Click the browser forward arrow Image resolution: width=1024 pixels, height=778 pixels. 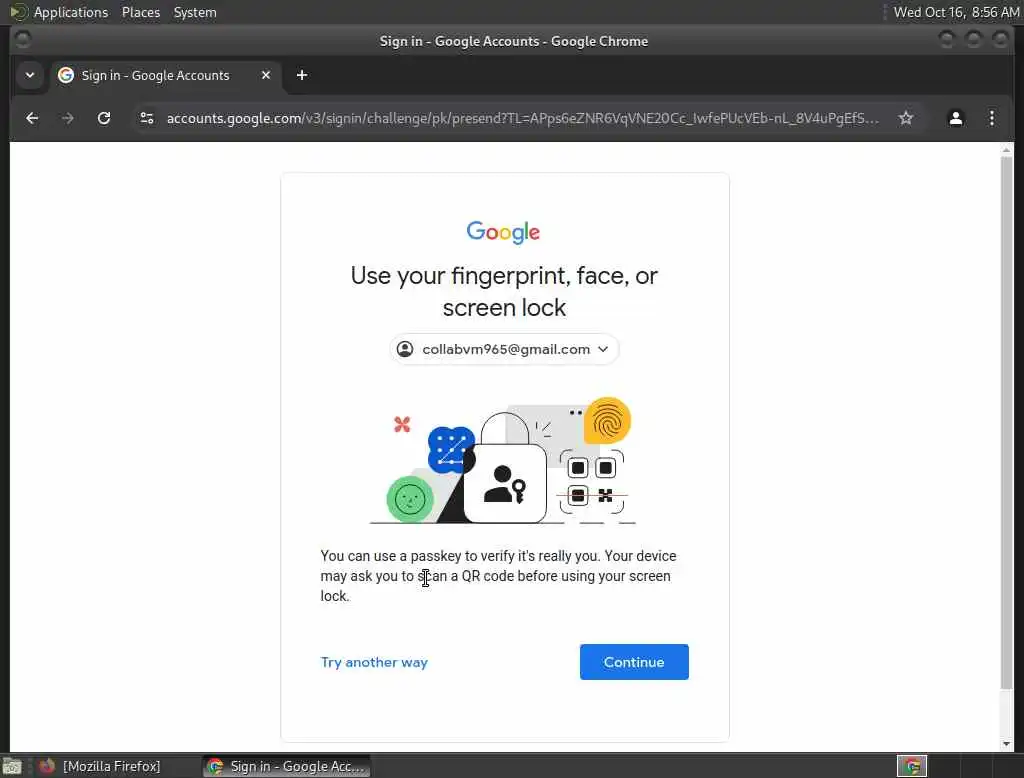coord(67,118)
